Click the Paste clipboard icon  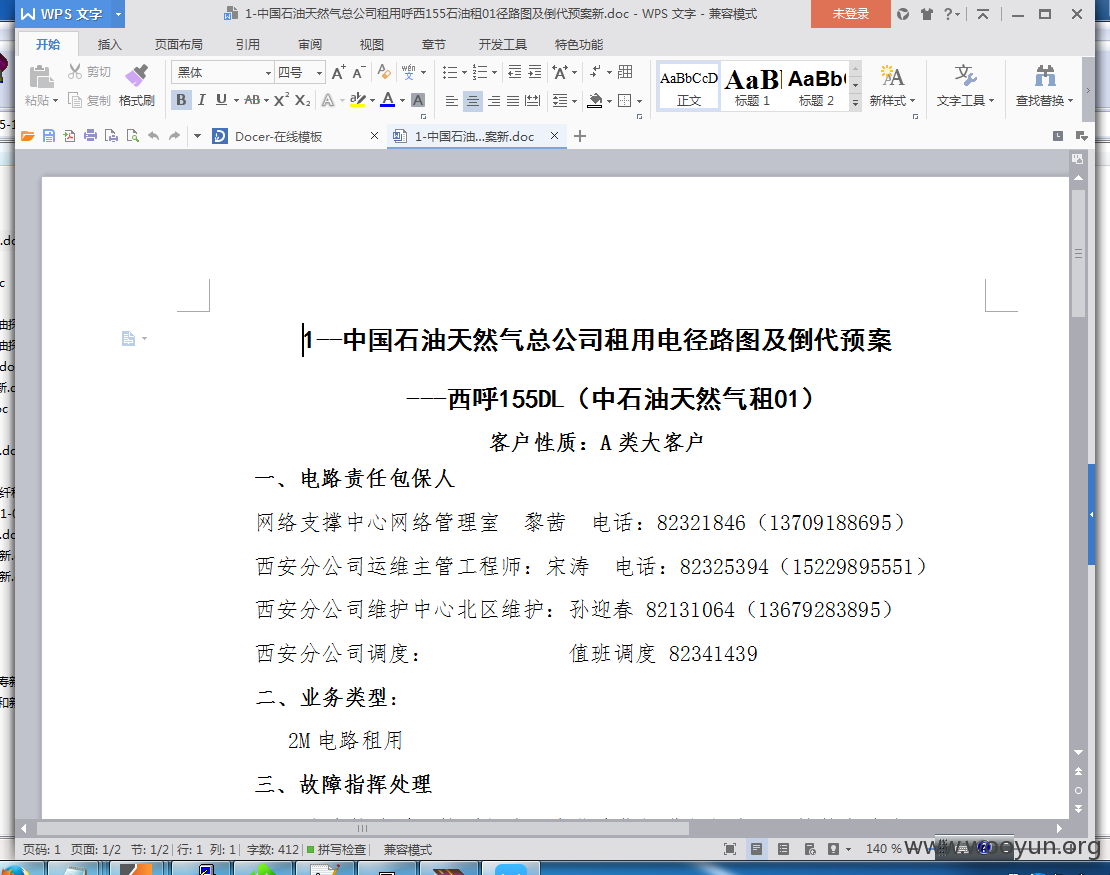pyautogui.click(x=40, y=76)
